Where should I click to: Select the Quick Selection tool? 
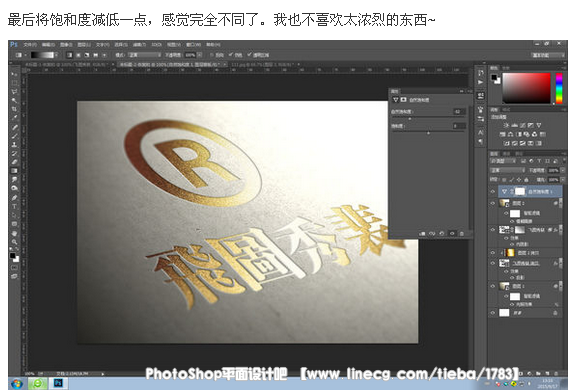click(14, 100)
